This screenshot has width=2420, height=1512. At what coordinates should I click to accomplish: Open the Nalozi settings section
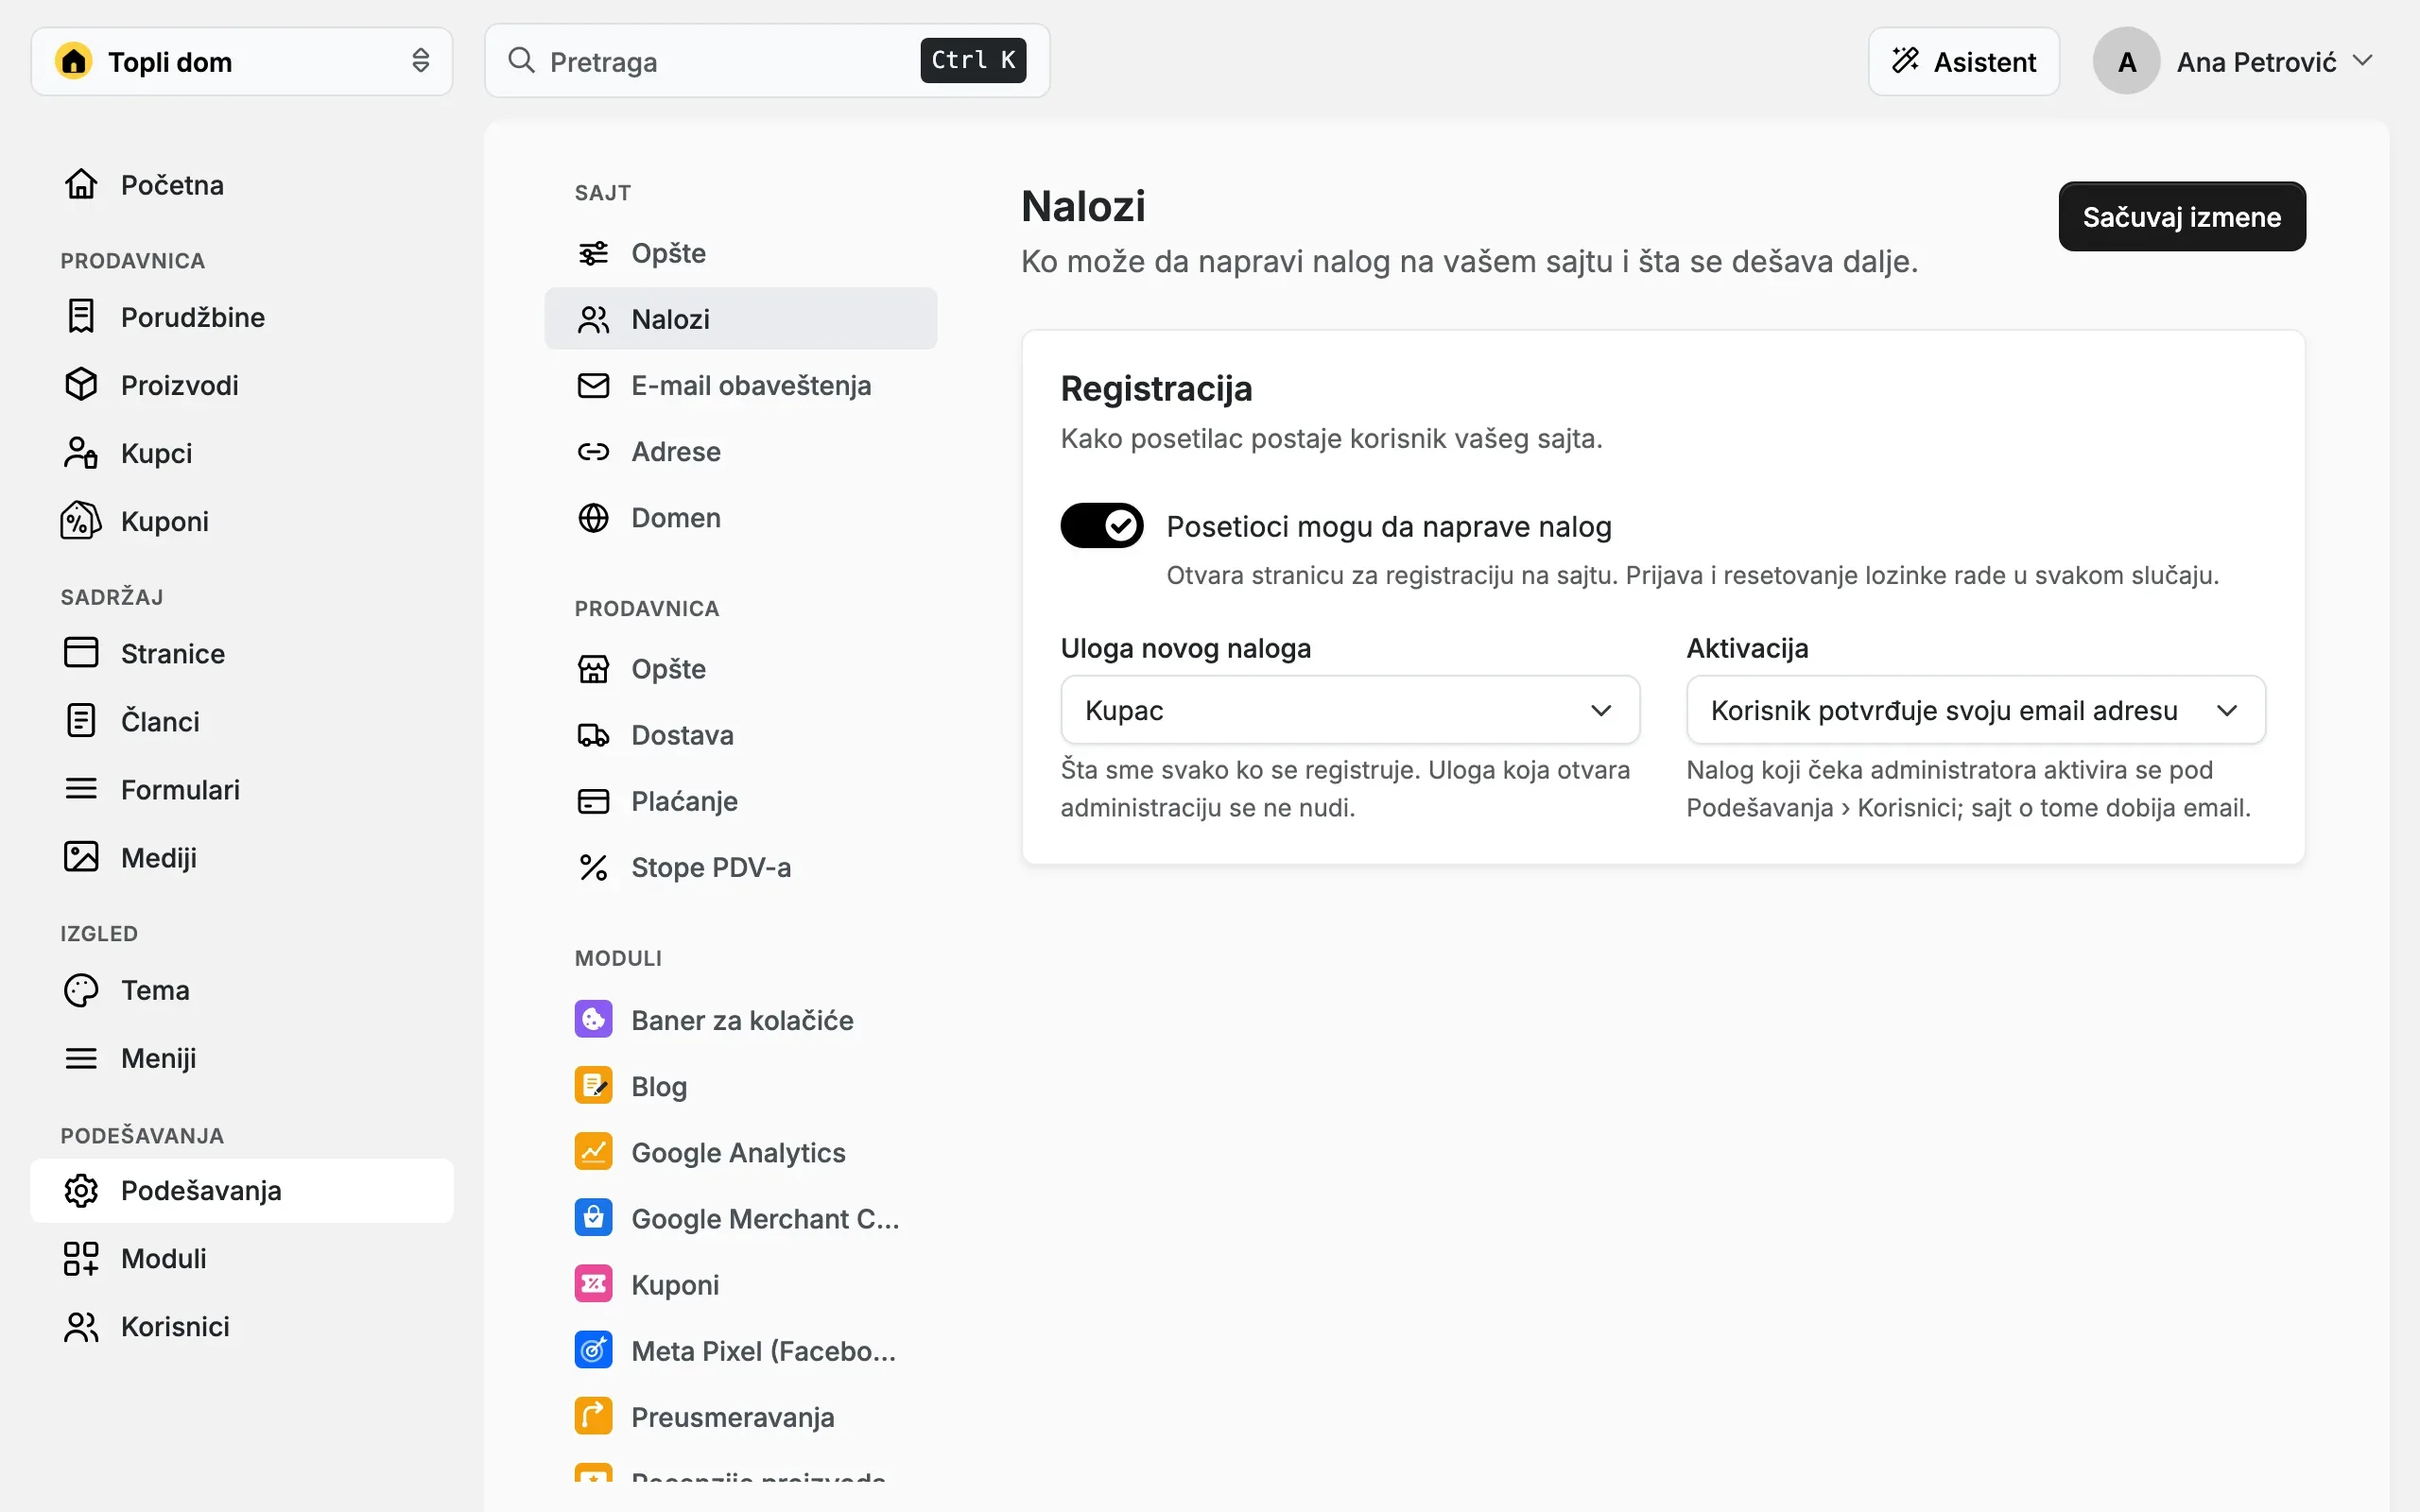(x=740, y=319)
